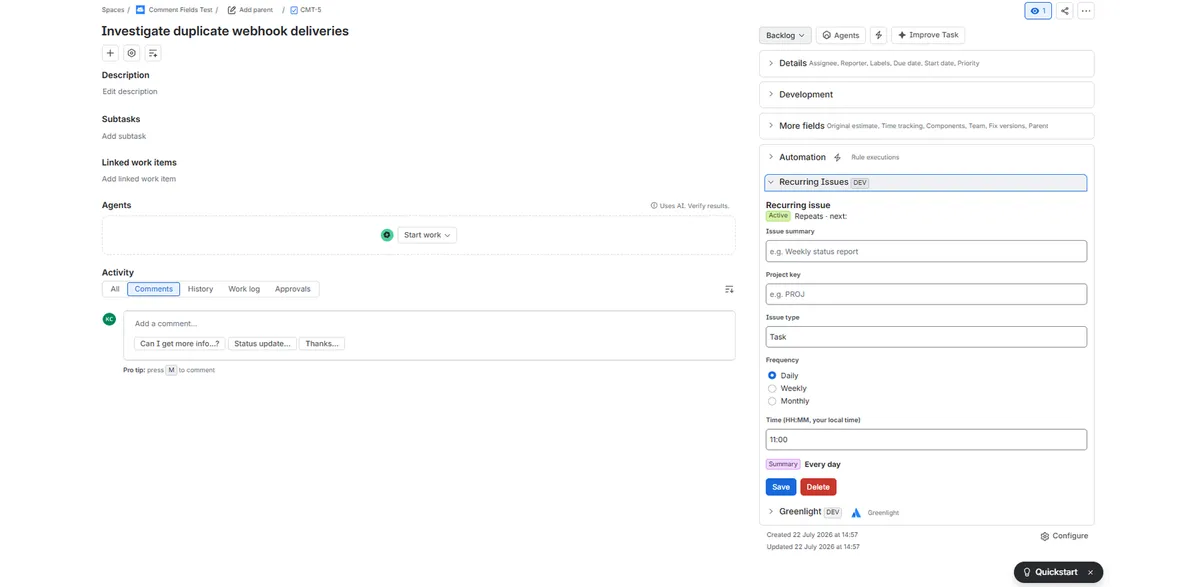The width and height of the screenshot is (1200, 587).
Task: Click the "Can I get more info...?" suggestion
Action: (180, 343)
